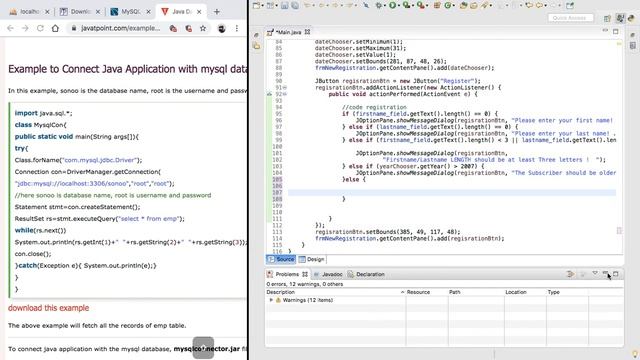Screen dimensions: 640x360
Task: Select the perspective icon right of Java perspective
Action: 631,18
